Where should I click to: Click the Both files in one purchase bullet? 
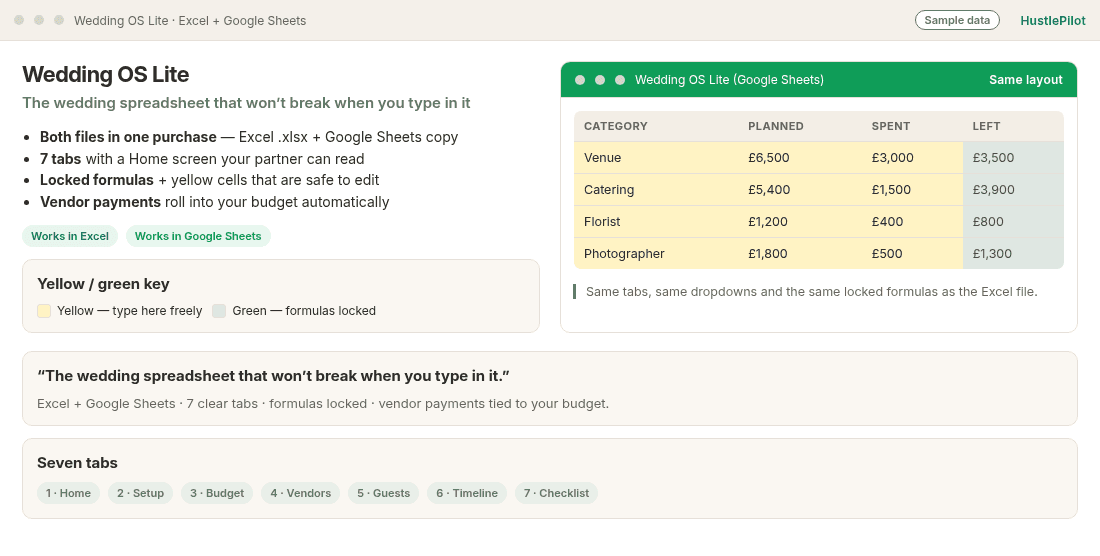(x=249, y=137)
